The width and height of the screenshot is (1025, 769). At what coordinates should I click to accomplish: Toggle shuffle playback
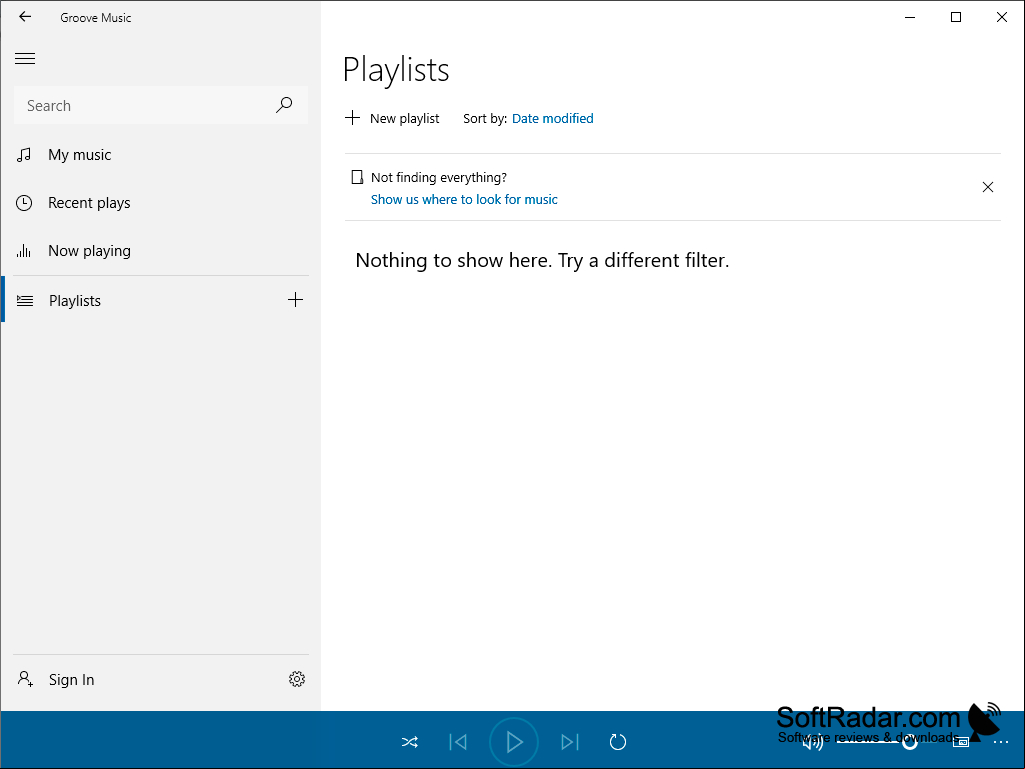[x=410, y=742]
